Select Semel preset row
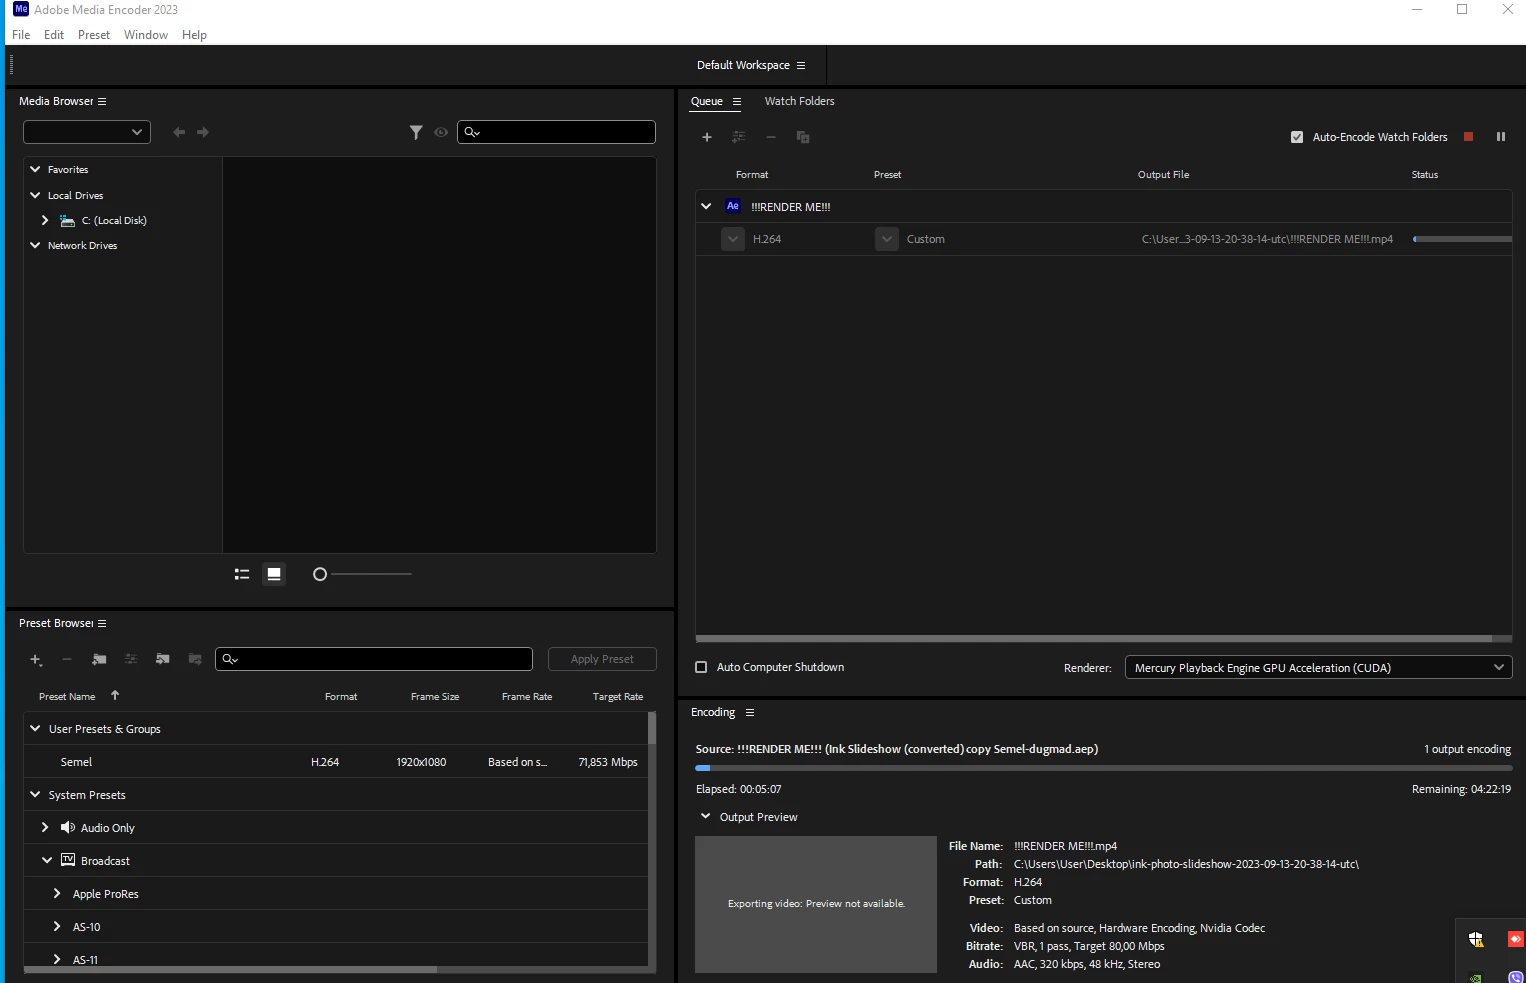The image size is (1526, 983). point(336,762)
